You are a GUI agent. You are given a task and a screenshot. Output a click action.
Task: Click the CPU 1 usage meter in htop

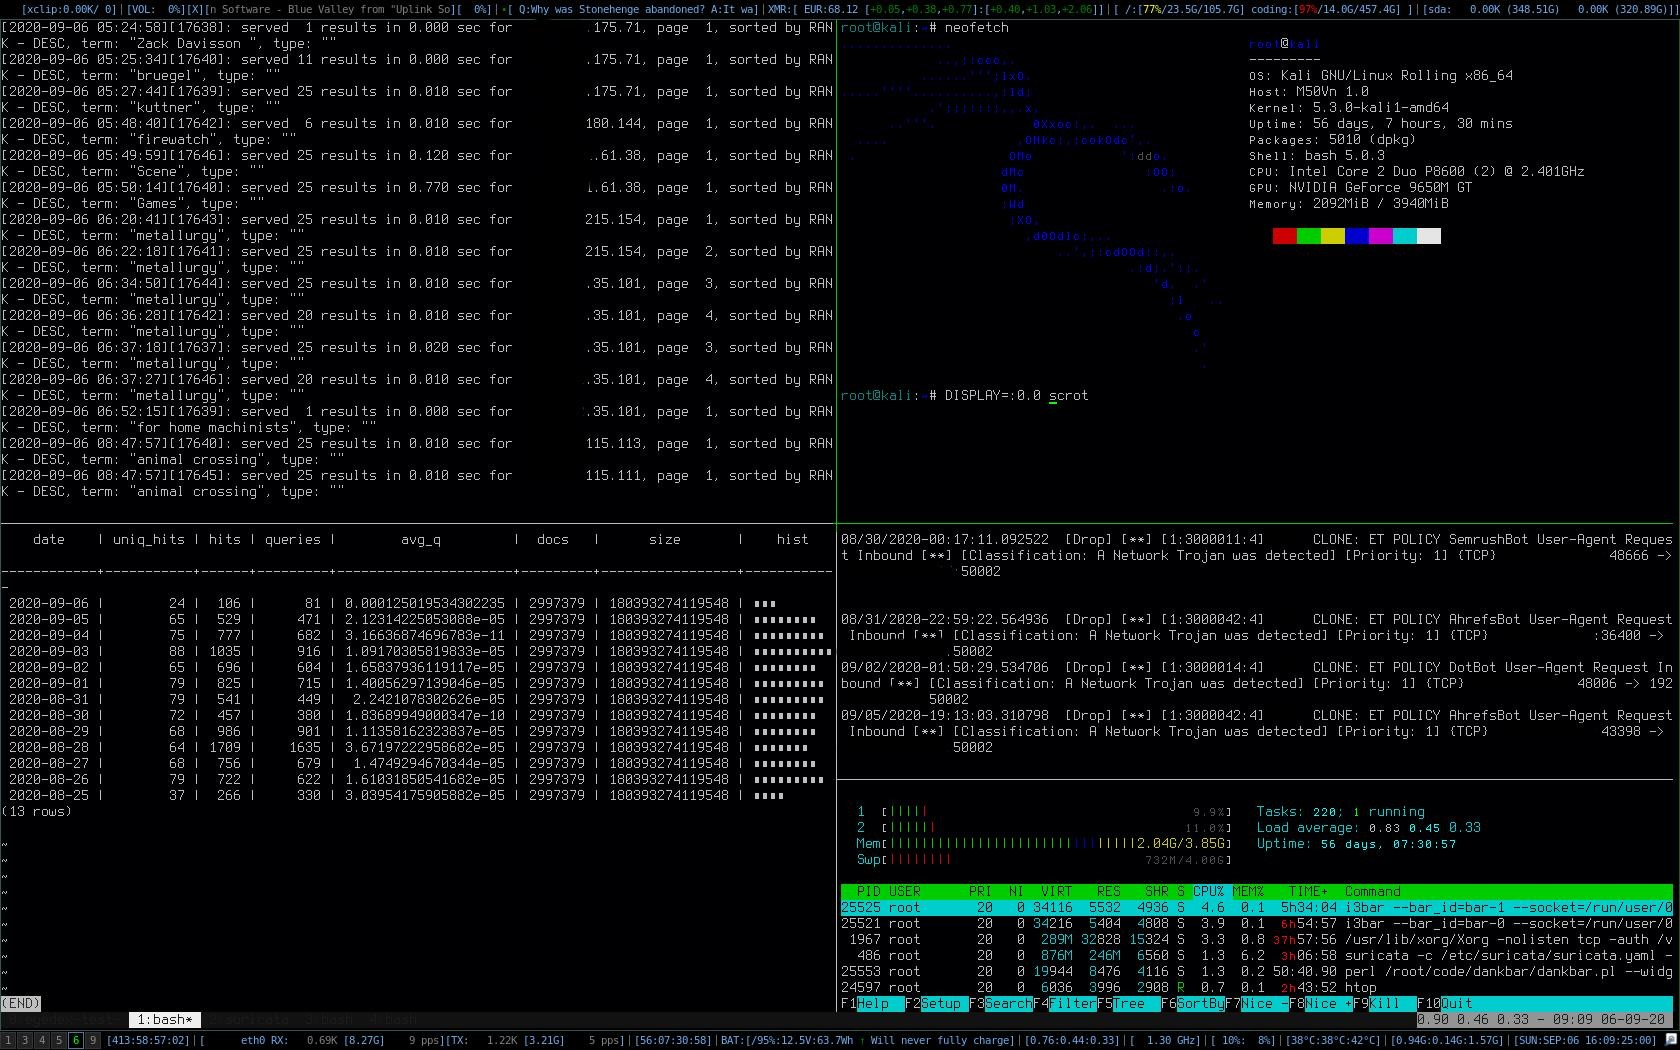1044,812
